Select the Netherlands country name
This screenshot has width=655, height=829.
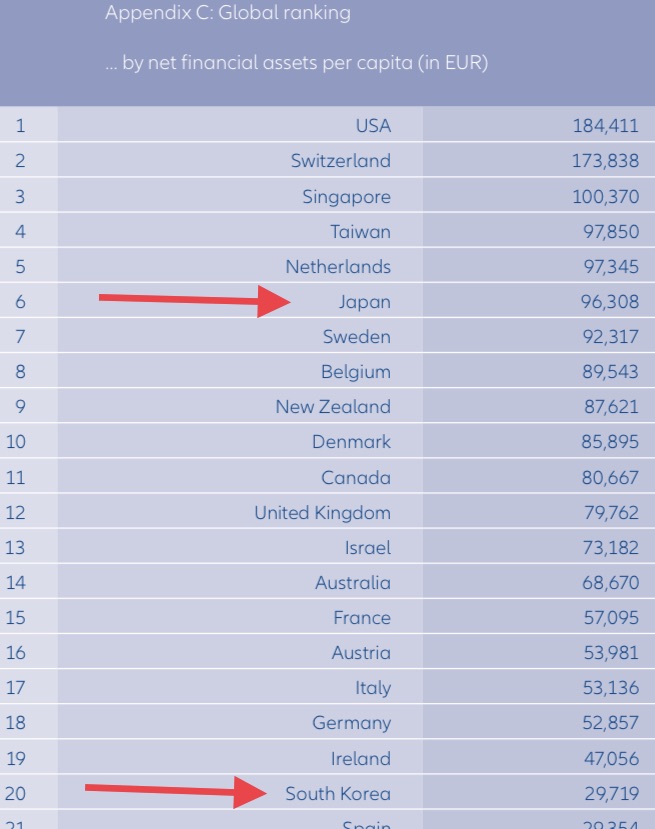tap(338, 267)
